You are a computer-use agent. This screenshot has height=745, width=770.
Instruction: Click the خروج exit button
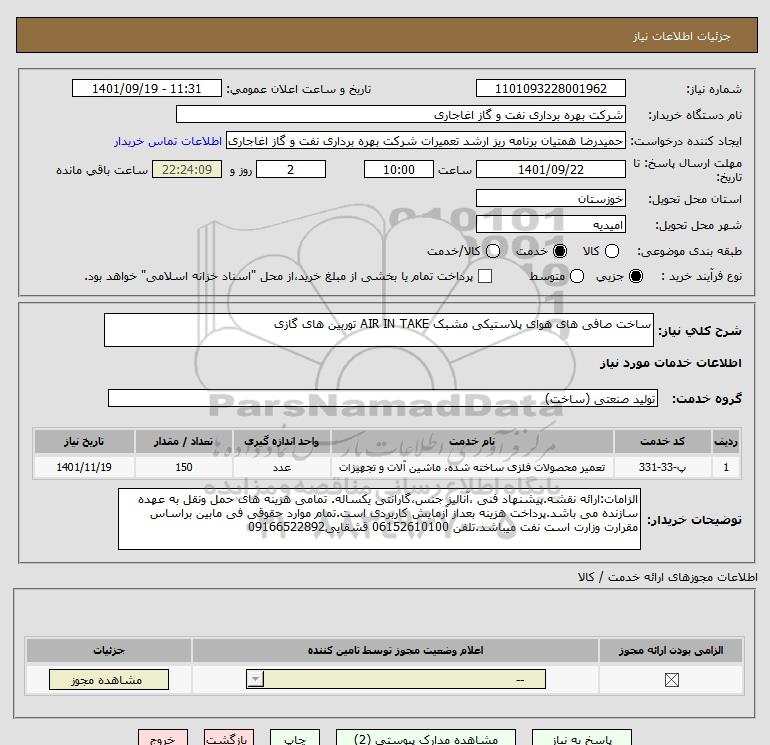[163, 738]
